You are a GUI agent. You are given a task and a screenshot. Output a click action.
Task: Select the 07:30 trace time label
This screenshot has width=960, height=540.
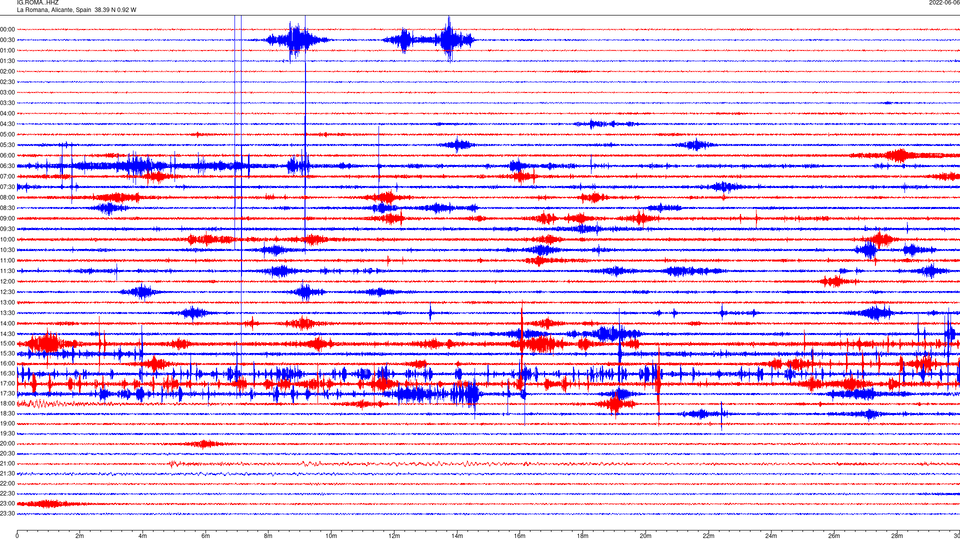click(x=7, y=187)
